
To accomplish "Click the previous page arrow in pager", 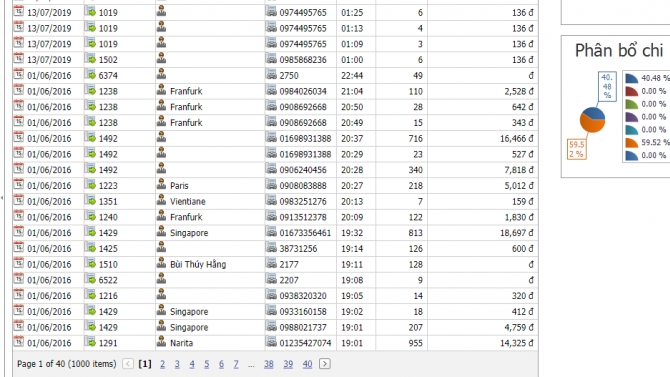I will (128, 364).
